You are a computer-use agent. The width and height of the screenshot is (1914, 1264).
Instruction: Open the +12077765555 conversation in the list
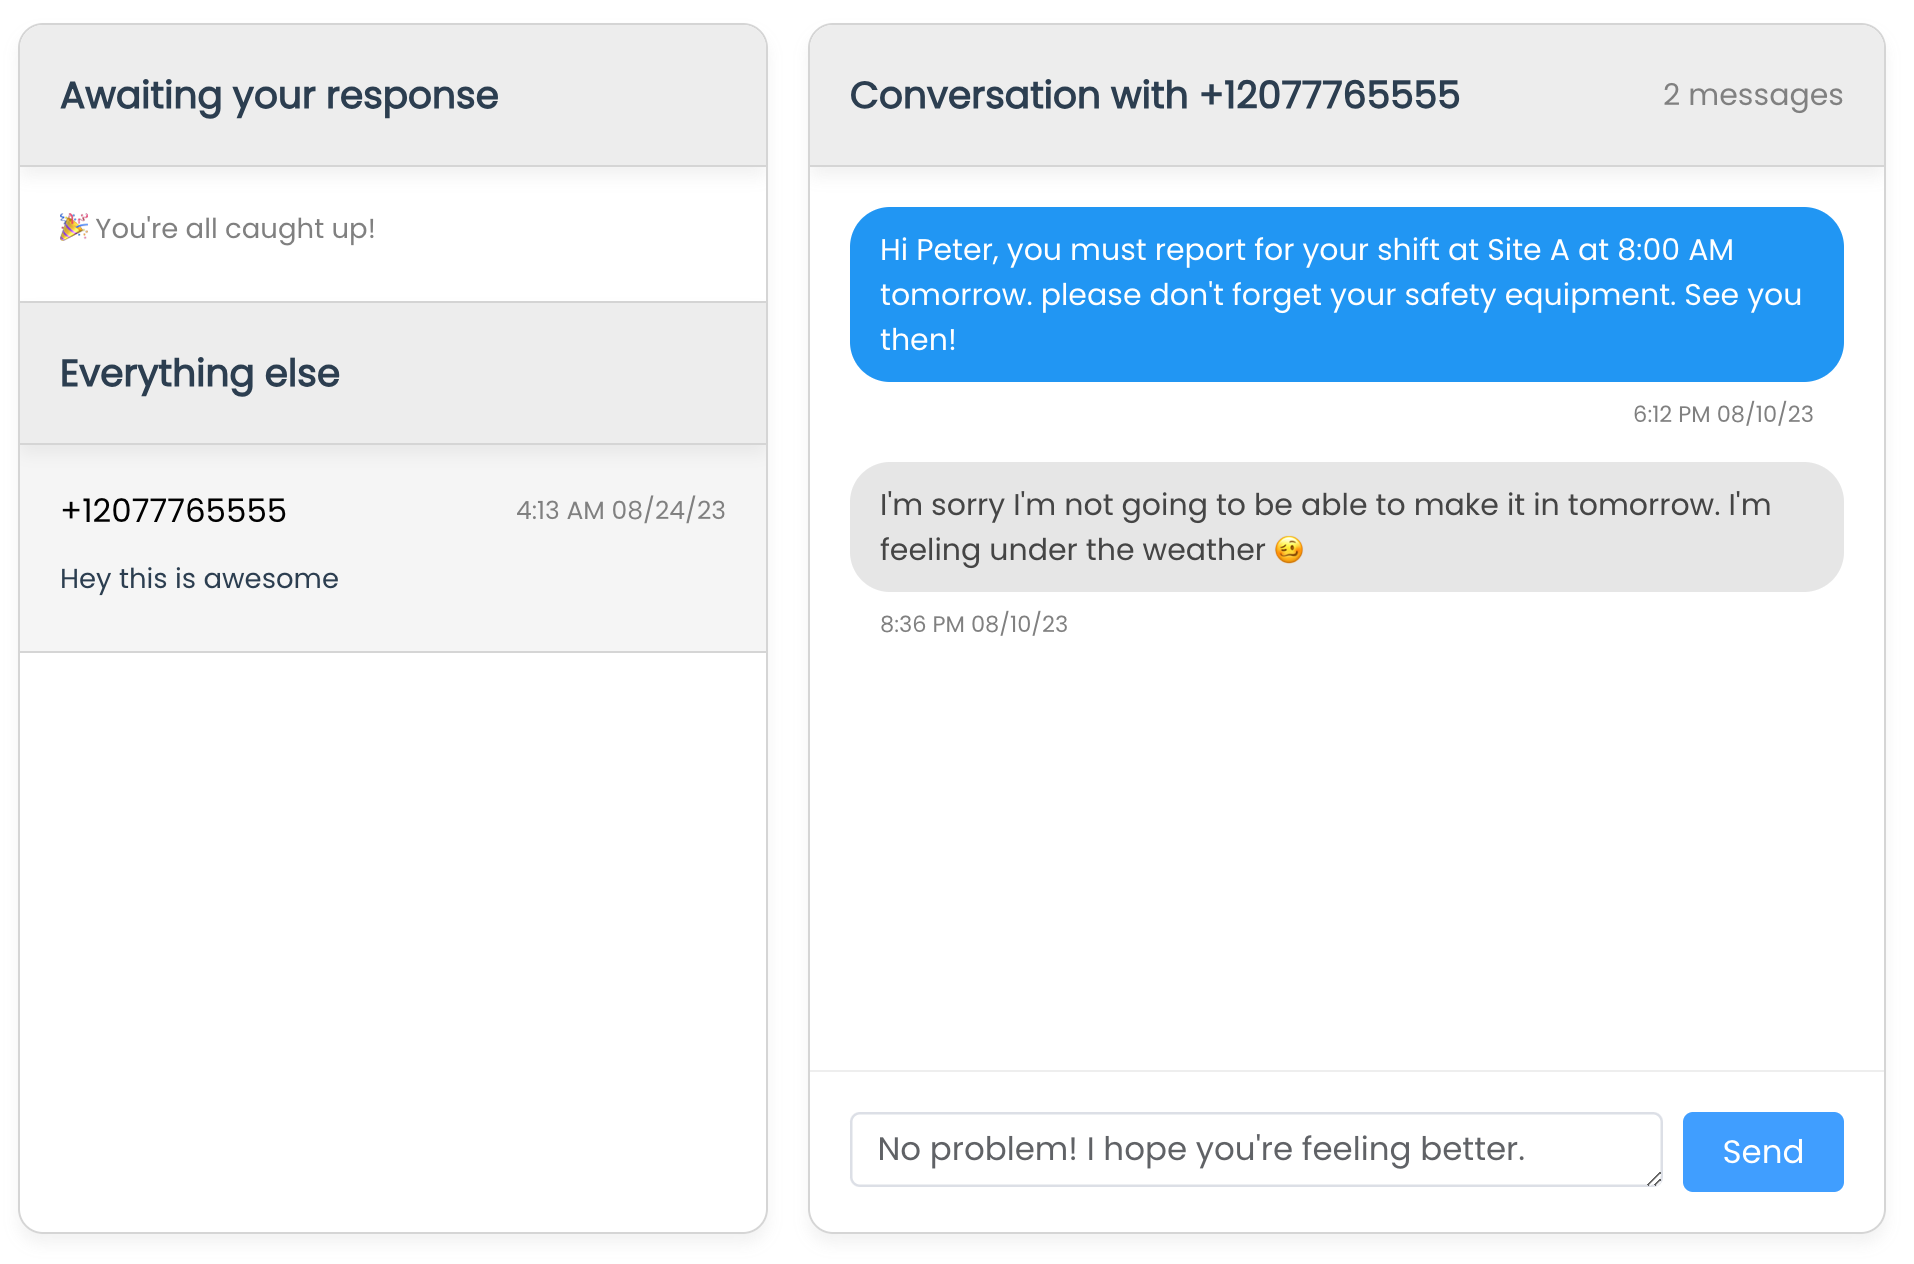[x=393, y=548]
